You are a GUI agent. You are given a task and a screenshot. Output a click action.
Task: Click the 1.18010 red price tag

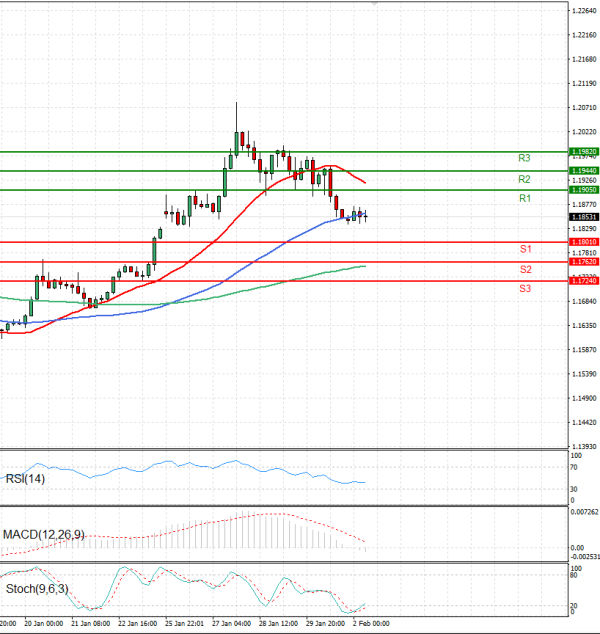pyautogui.click(x=584, y=242)
